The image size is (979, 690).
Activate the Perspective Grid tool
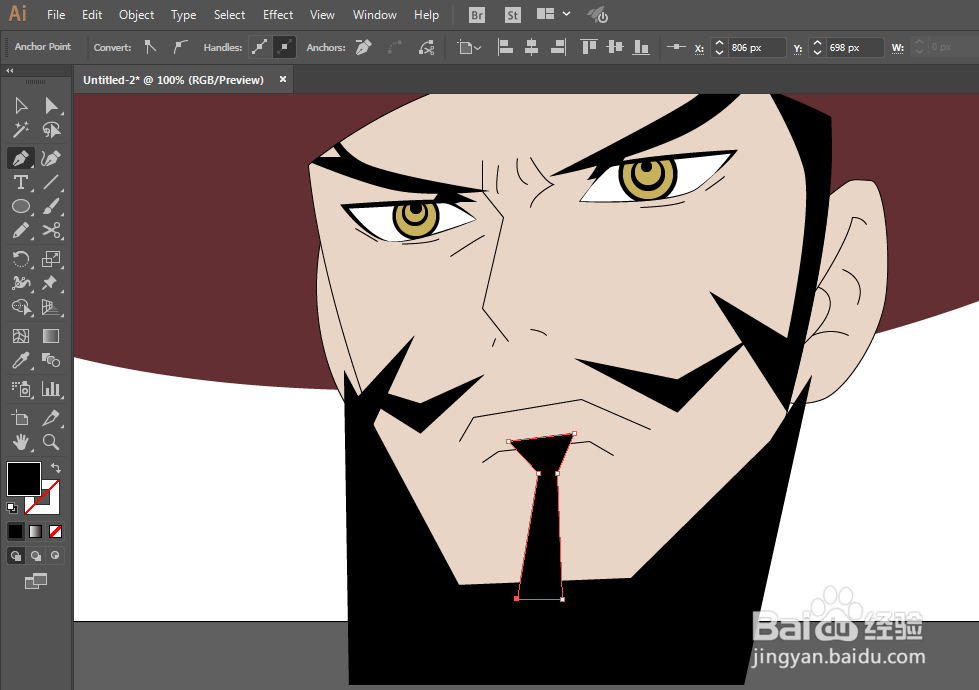coord(51,307)
